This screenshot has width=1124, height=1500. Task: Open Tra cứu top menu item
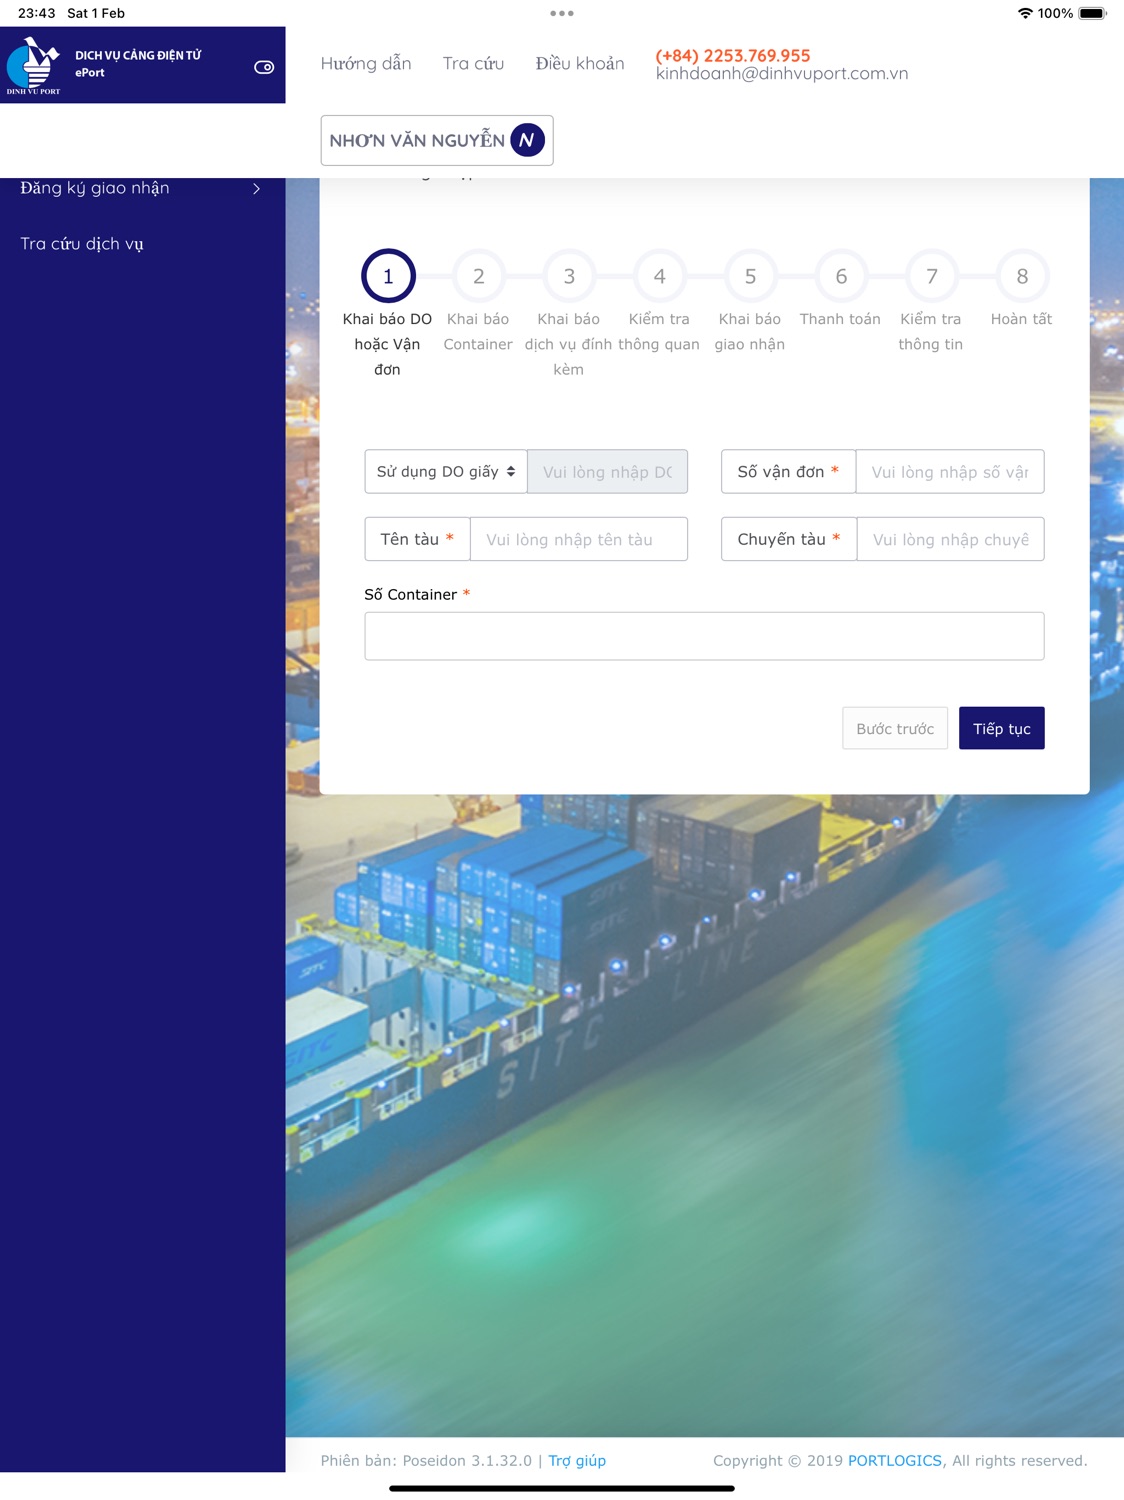click(x=473, y=63)
